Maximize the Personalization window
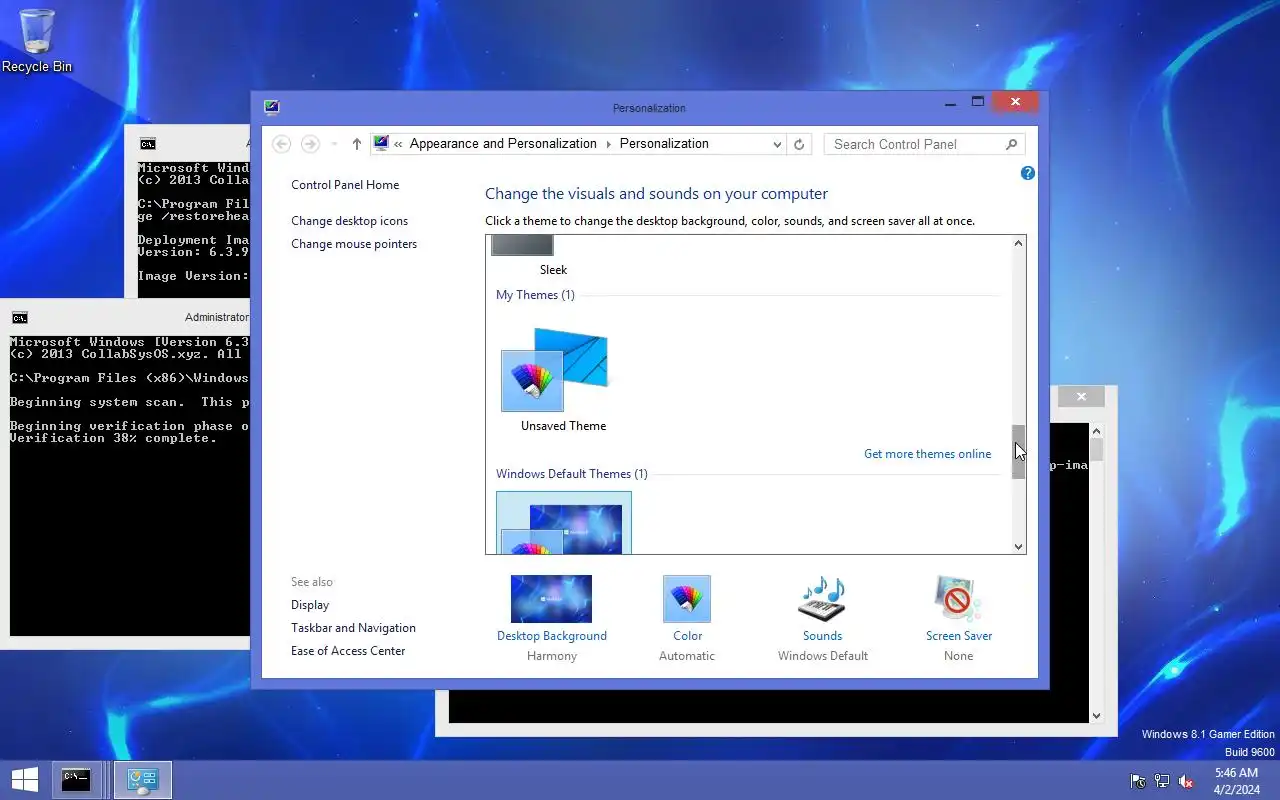 [x=978, y=102]
